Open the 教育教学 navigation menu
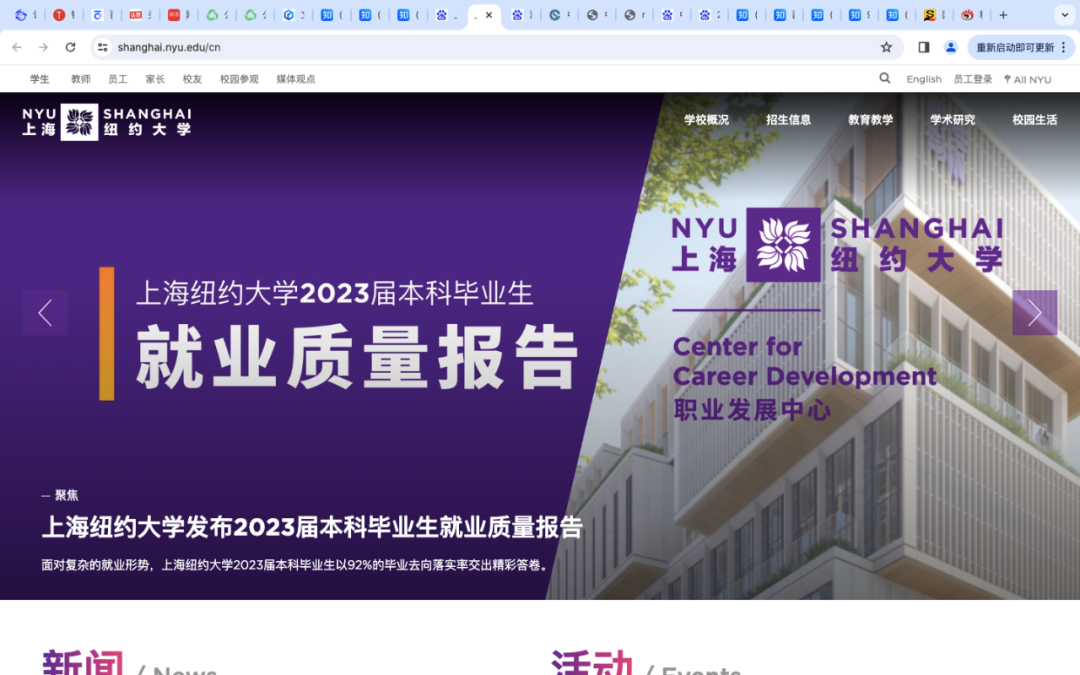Screen dimensions: 1080x675 (x=870, y=120)
